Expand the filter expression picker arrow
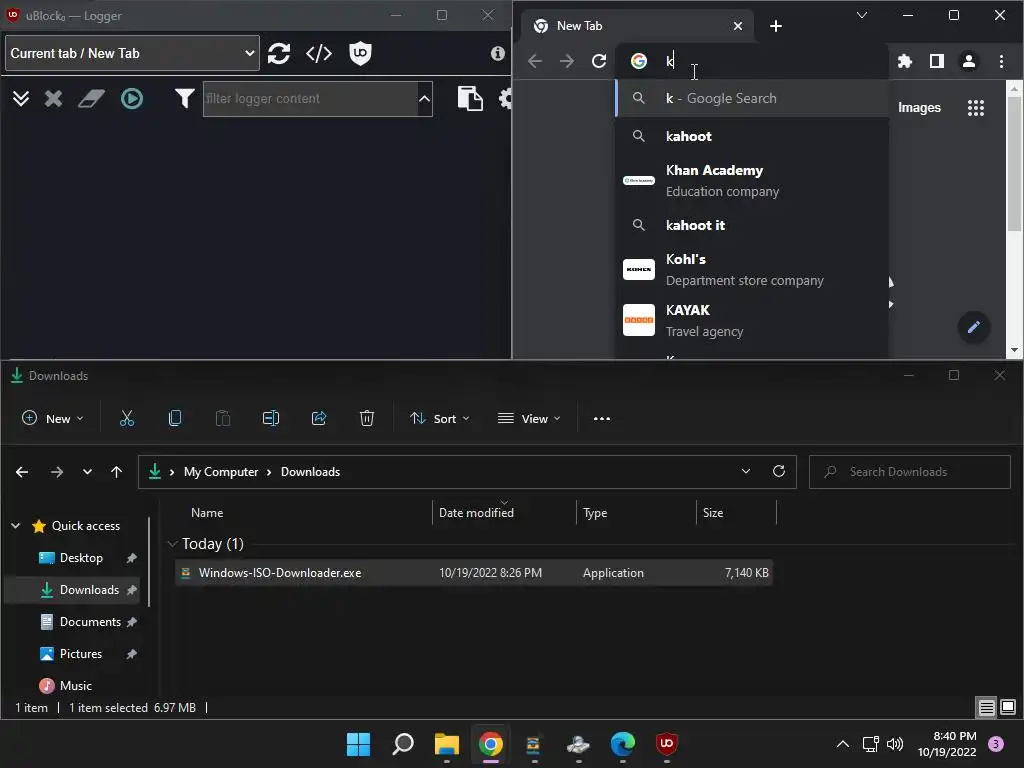Viewport: 1024px width, 768px height. point(424,99)
